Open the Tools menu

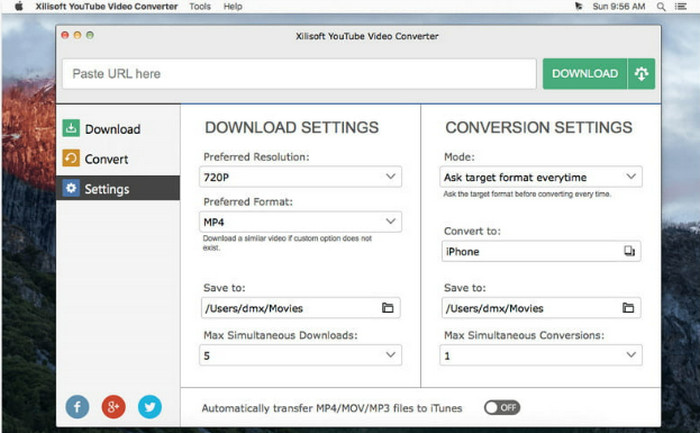click(x=200, y=6)
